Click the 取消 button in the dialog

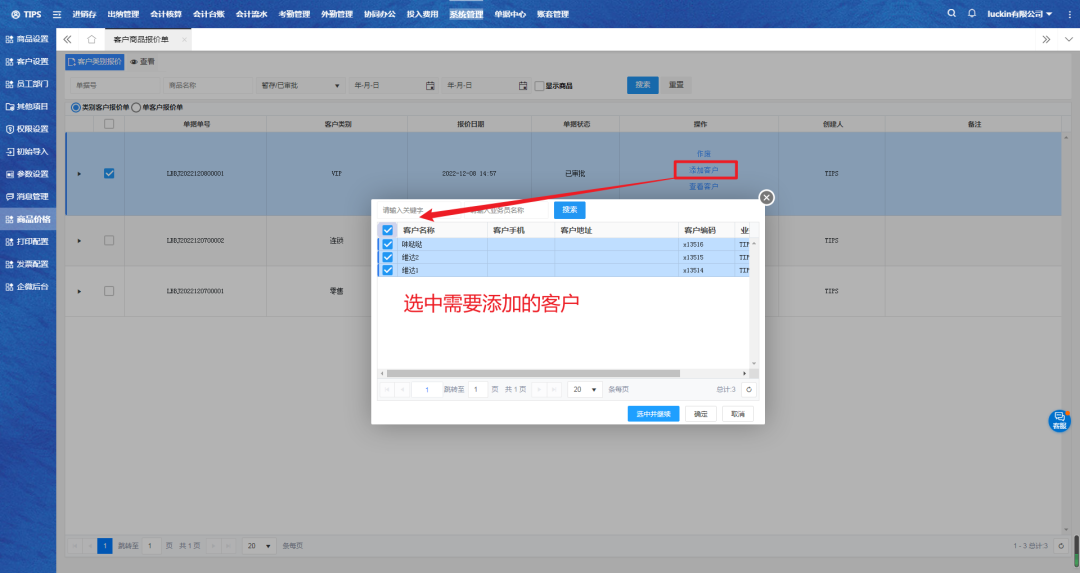736,414
